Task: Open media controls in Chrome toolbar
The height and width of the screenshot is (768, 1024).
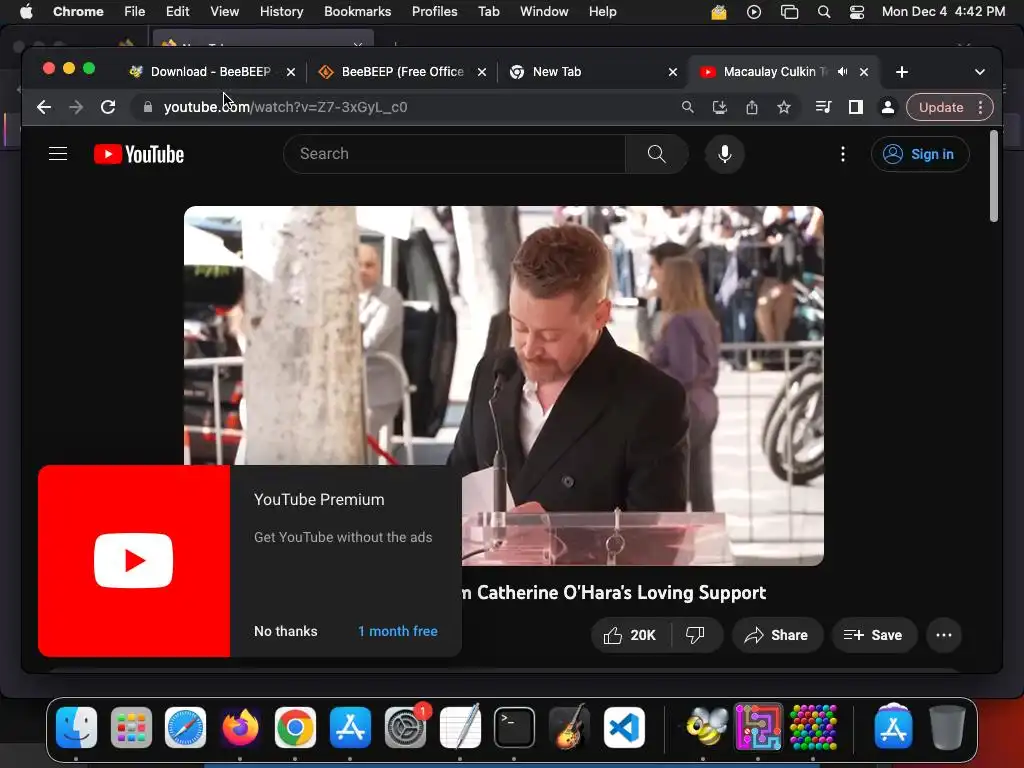Action: coord(824,107)
